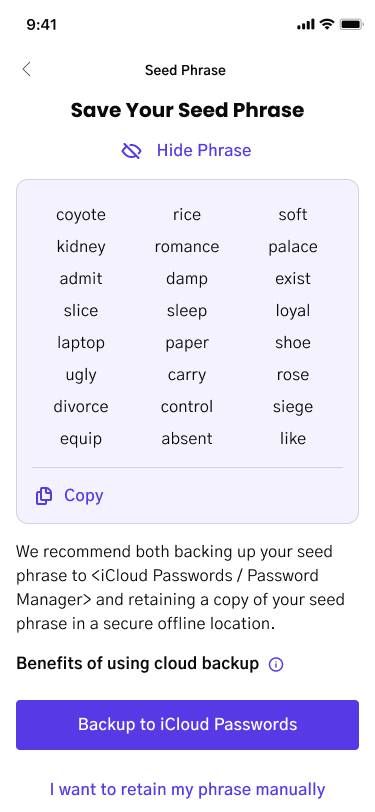Toggle the crossed-eye hide phrase icon
The image size is (375, 812).
pyautogui.click(x=132, y=151)
